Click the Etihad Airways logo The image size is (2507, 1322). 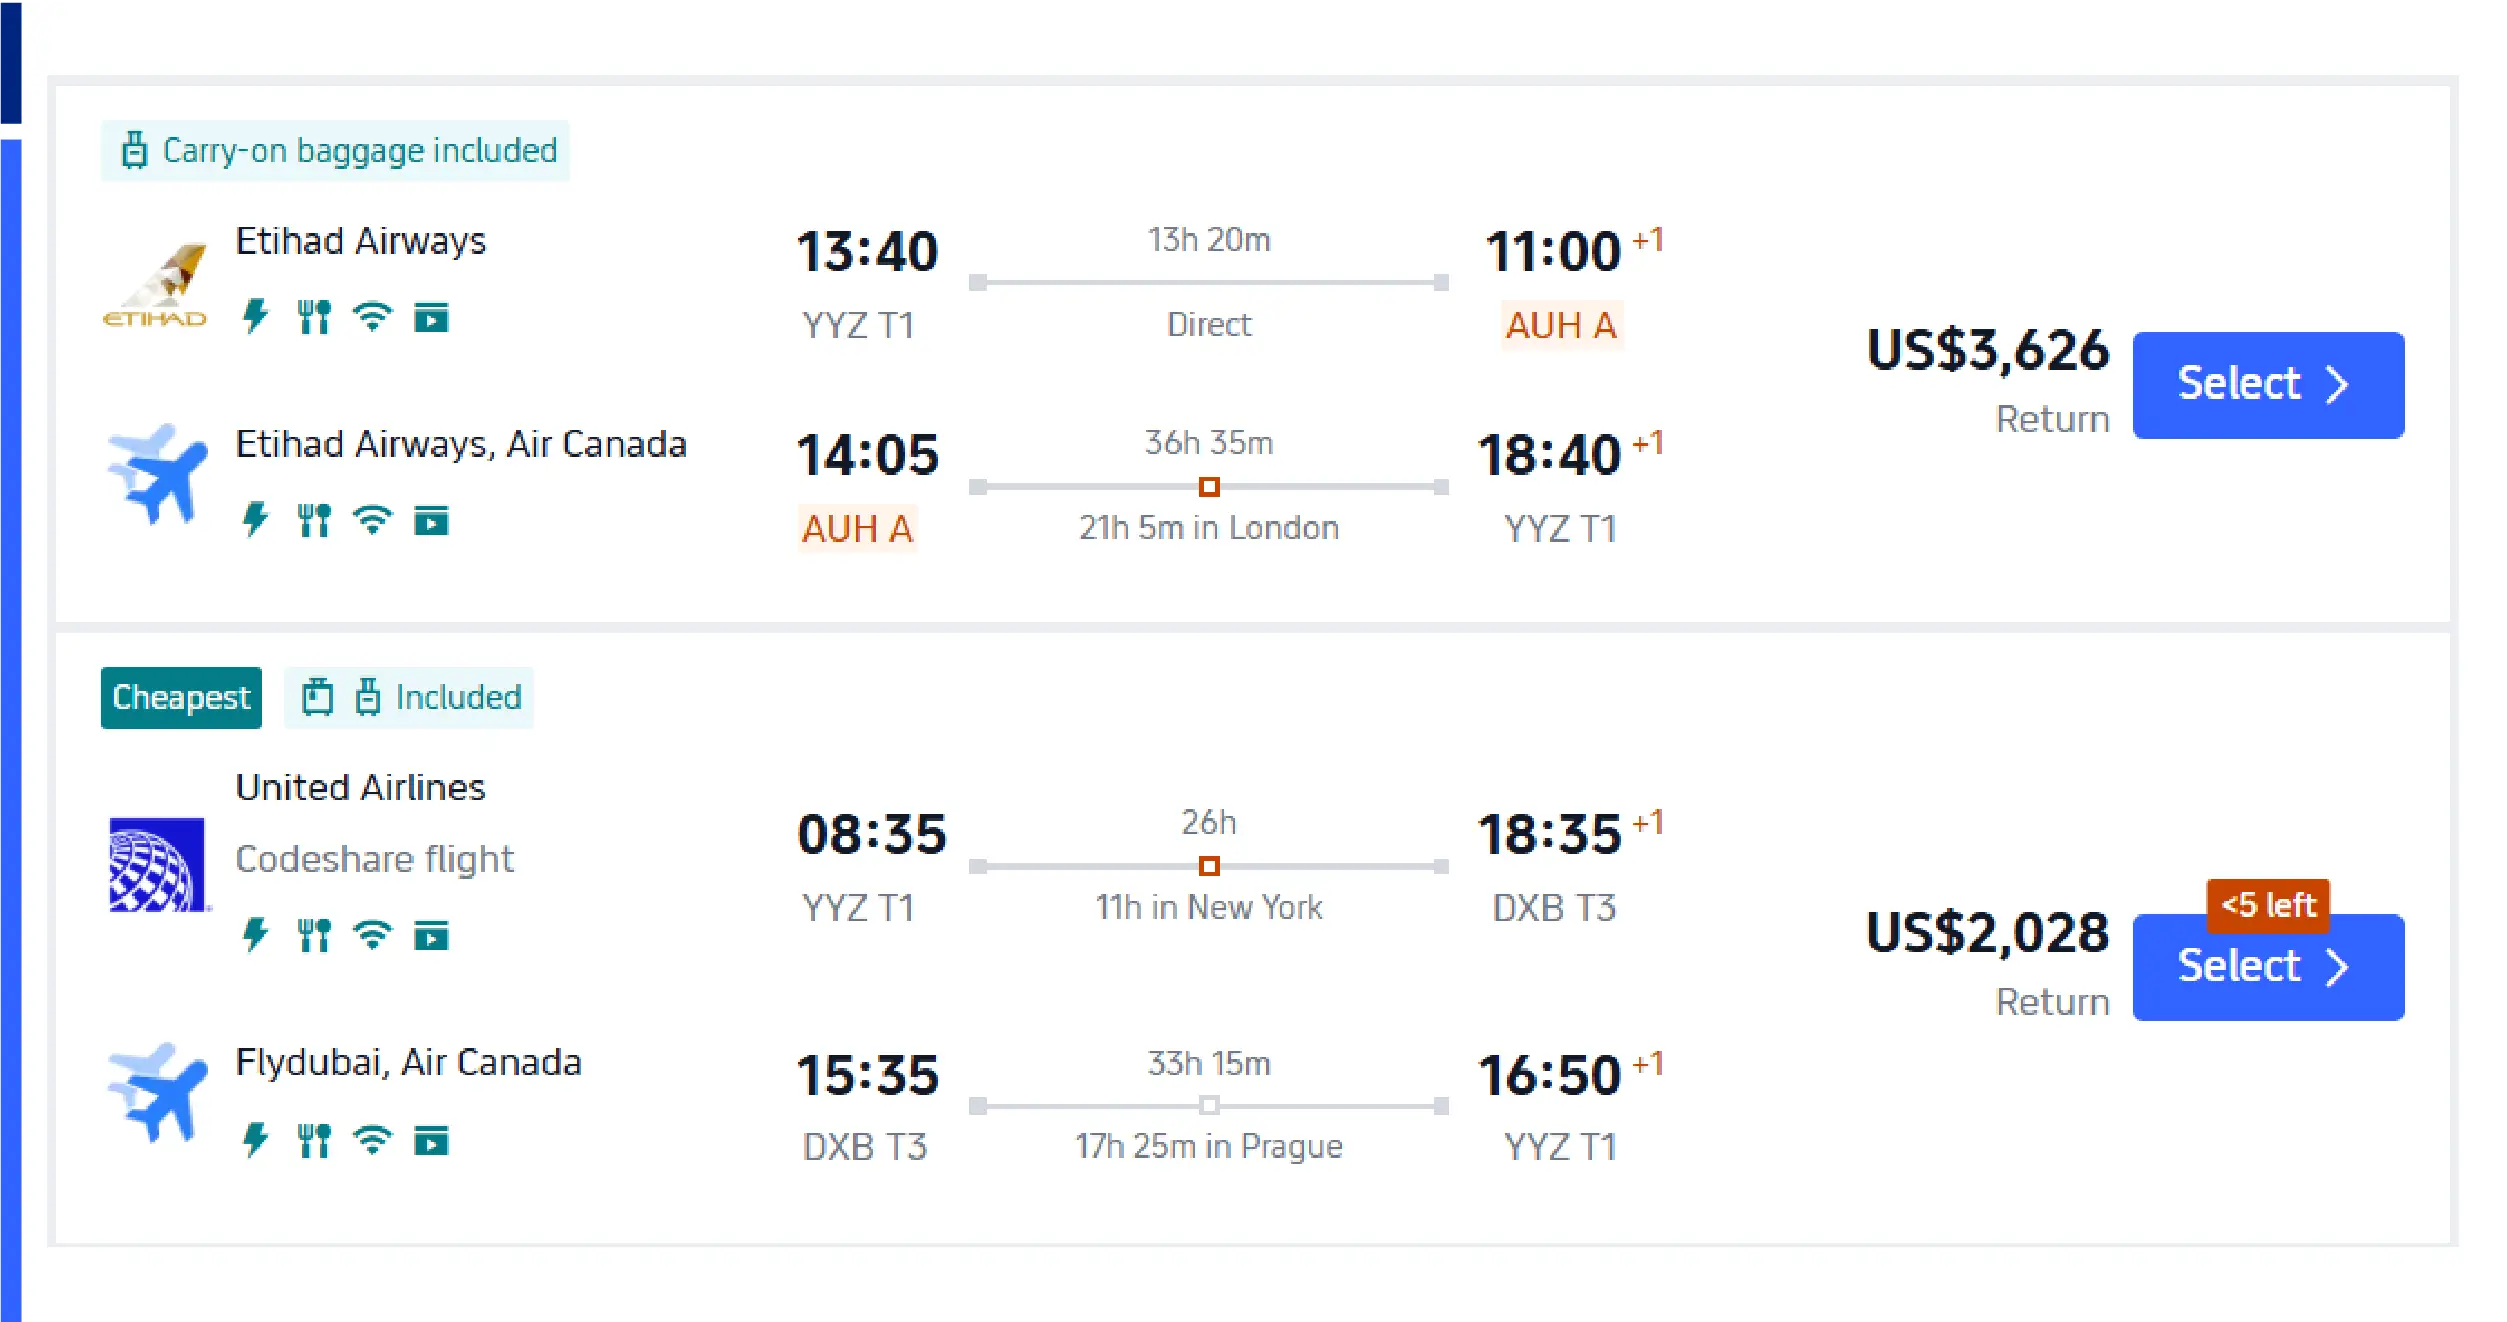tap(154, 283)
